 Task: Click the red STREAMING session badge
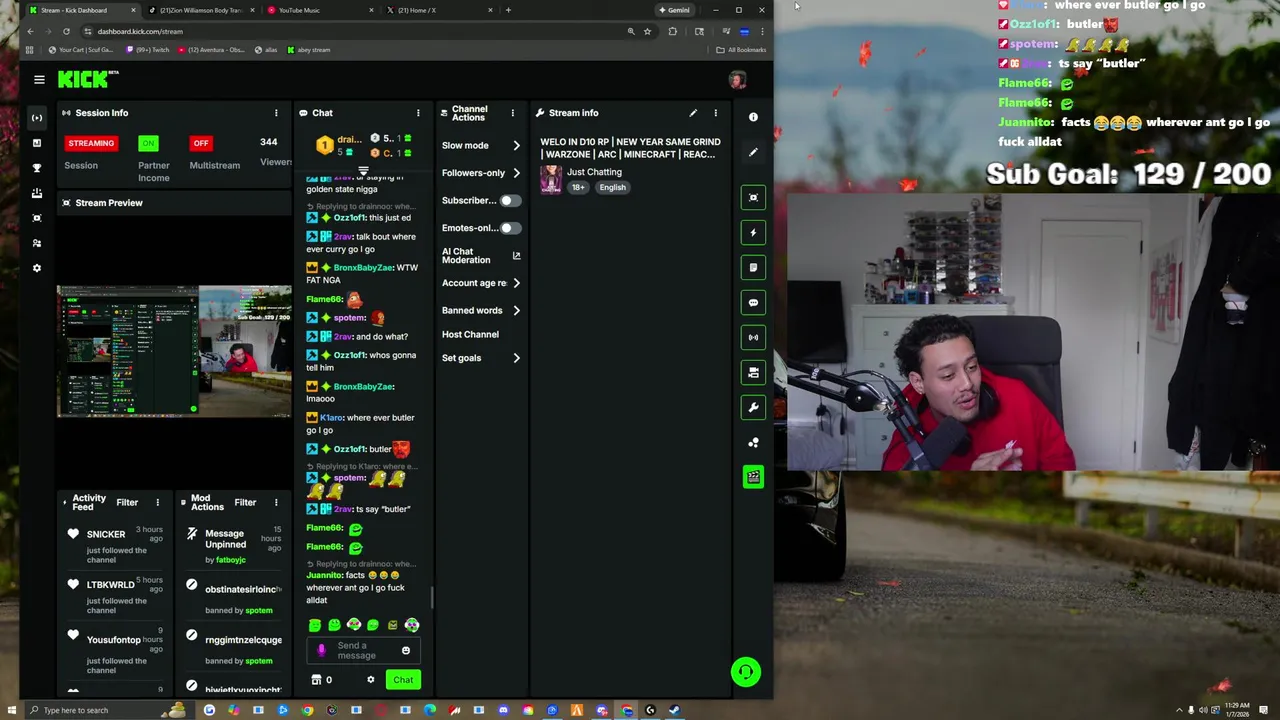point(91,143)
